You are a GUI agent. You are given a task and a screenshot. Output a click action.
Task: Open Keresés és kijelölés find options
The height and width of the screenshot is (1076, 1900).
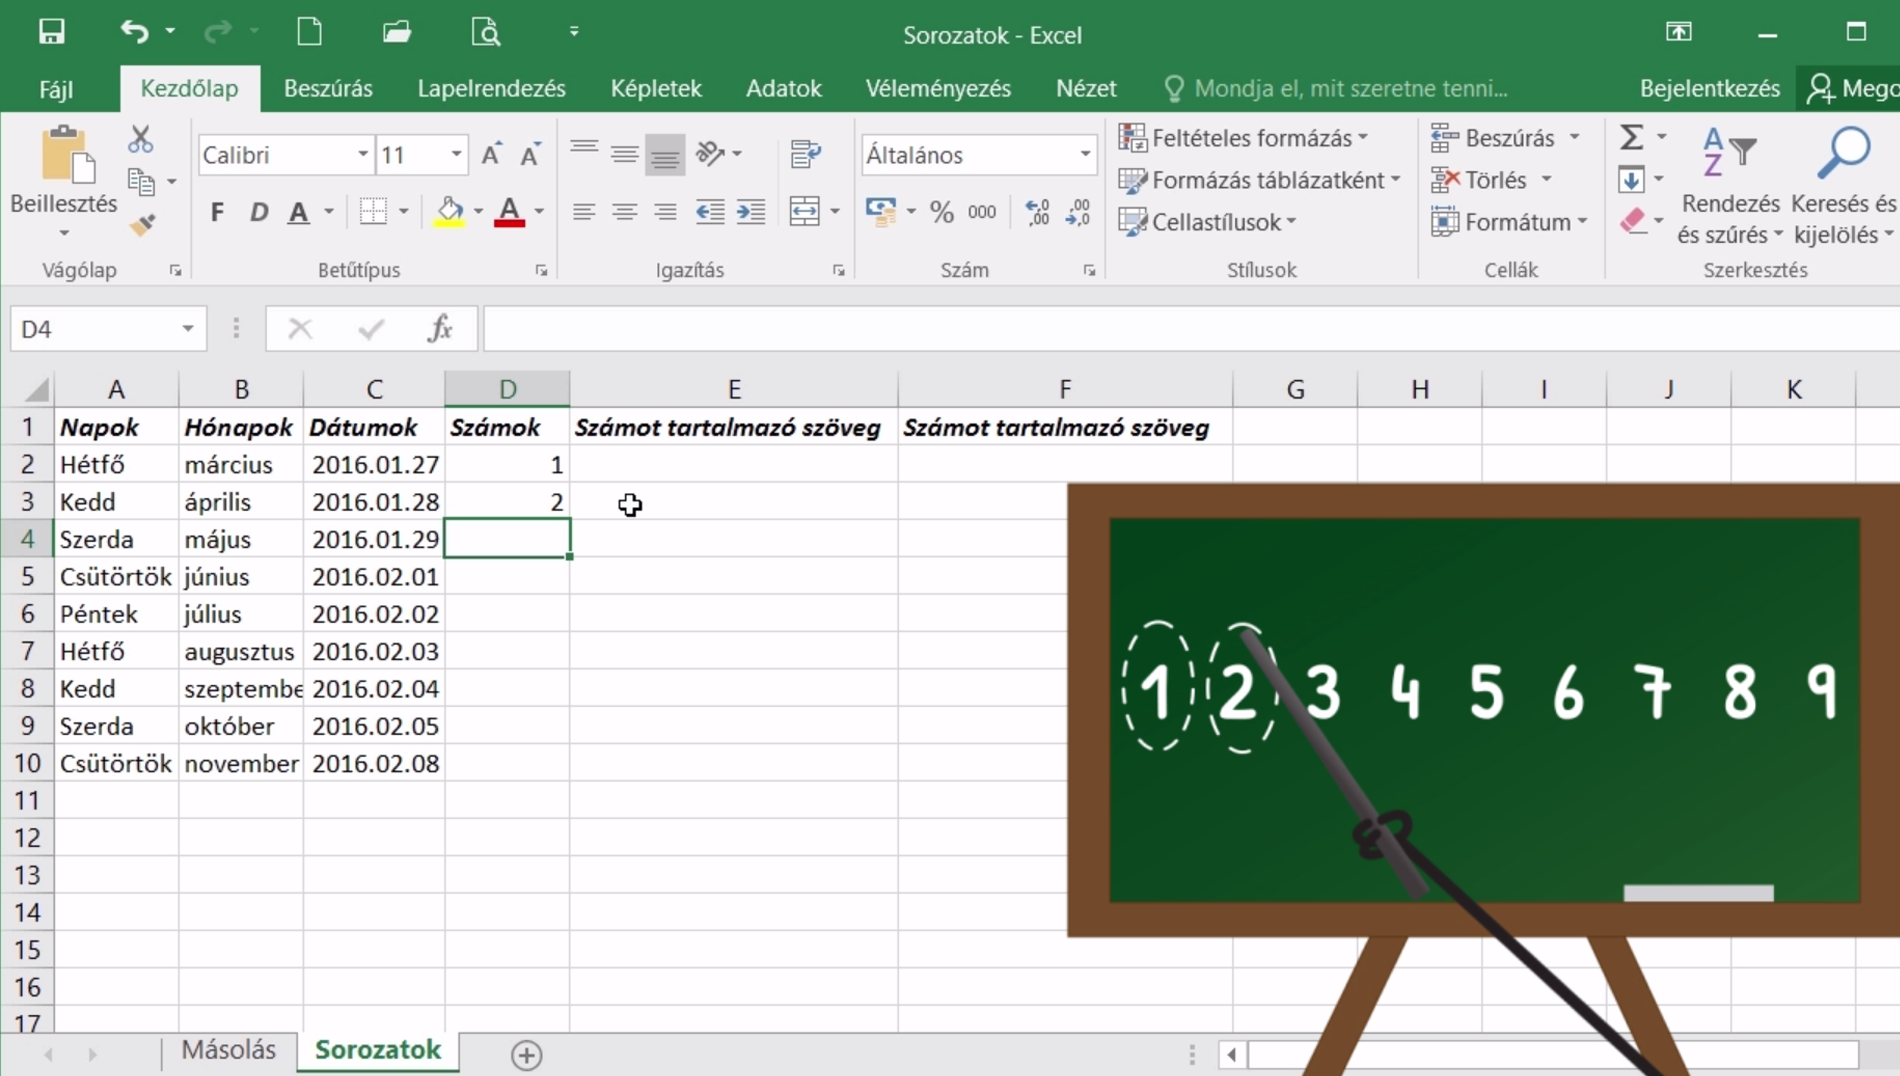point(1843,186)
